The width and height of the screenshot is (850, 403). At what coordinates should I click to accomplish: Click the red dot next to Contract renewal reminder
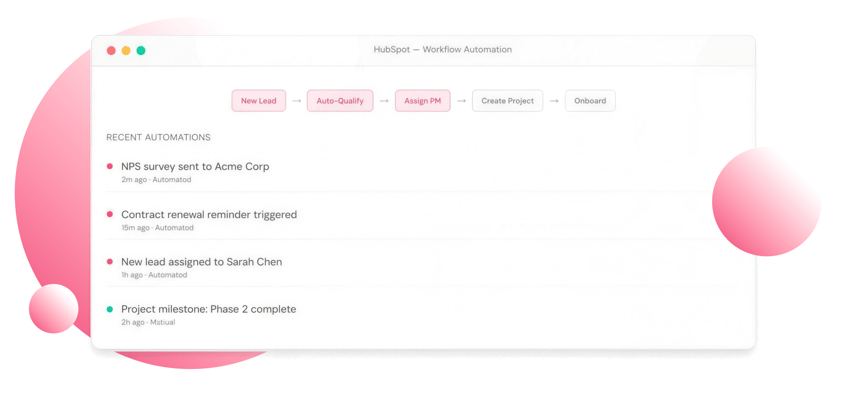pyautogui.click(x=110, y=214)
